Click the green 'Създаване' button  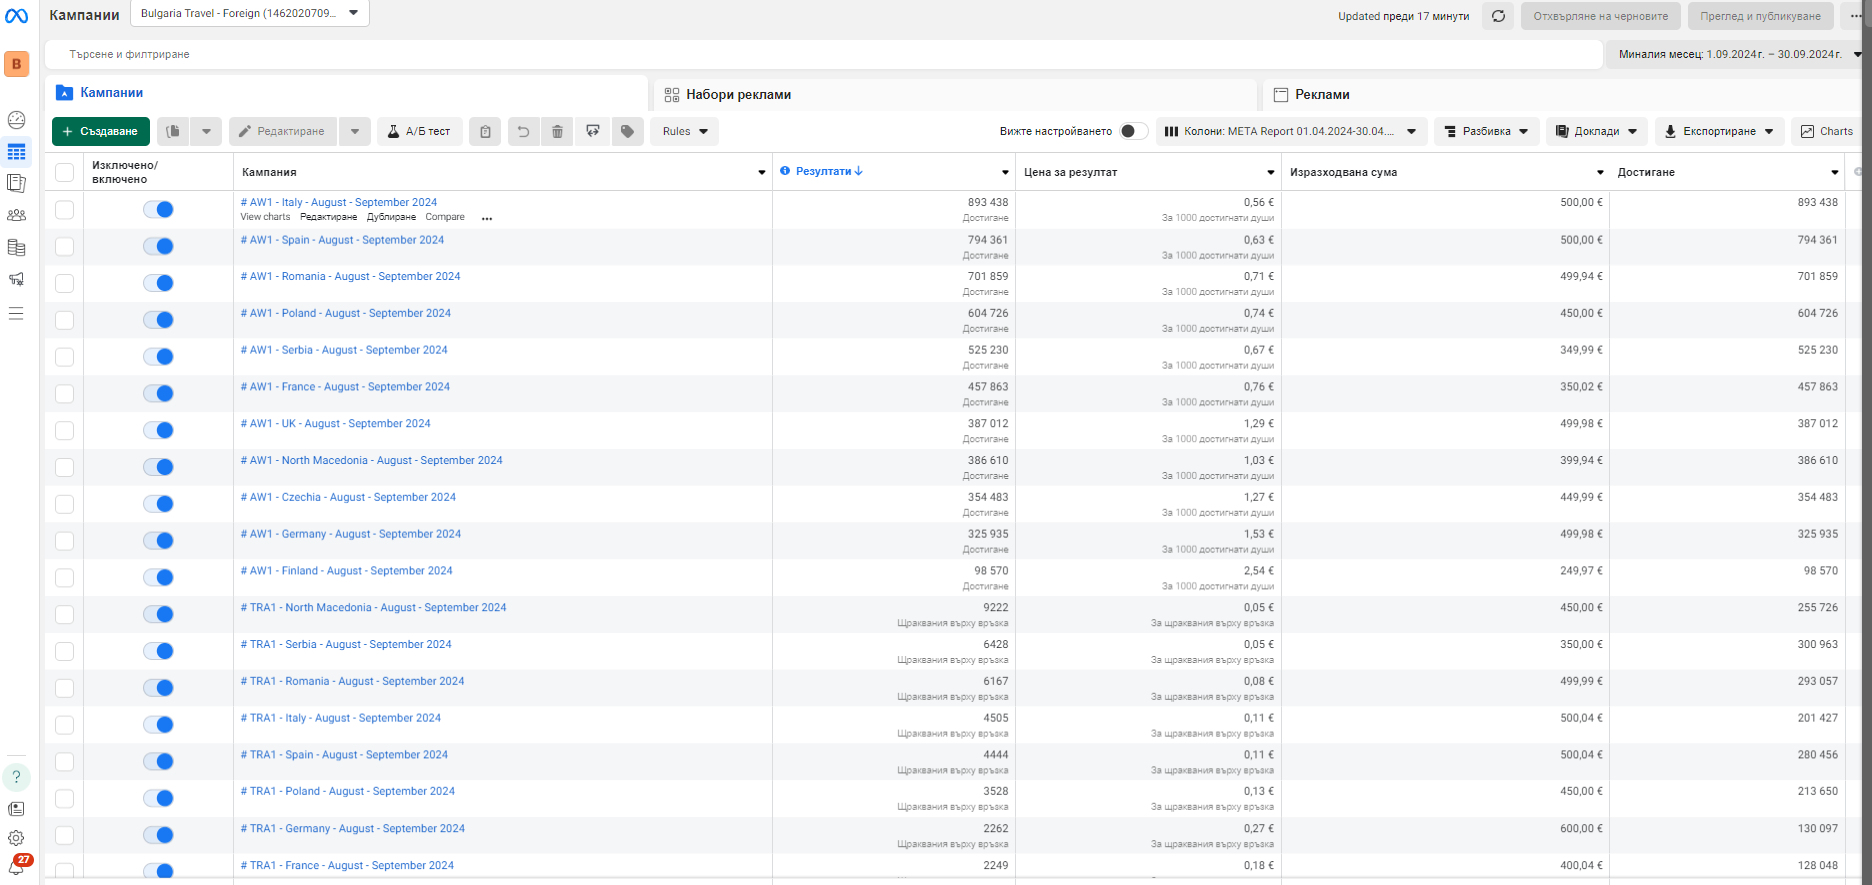pos(101,131)
